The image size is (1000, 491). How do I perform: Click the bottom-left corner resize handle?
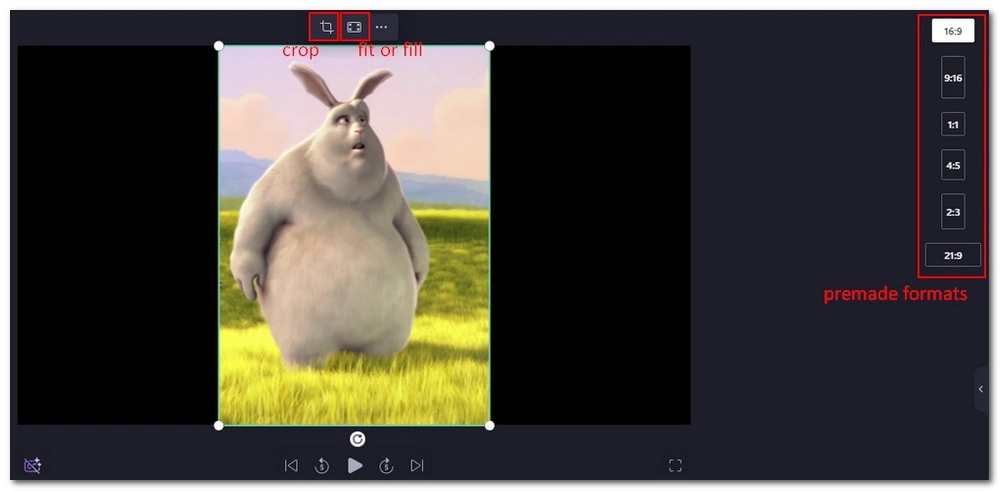click(x=219, y=425)
